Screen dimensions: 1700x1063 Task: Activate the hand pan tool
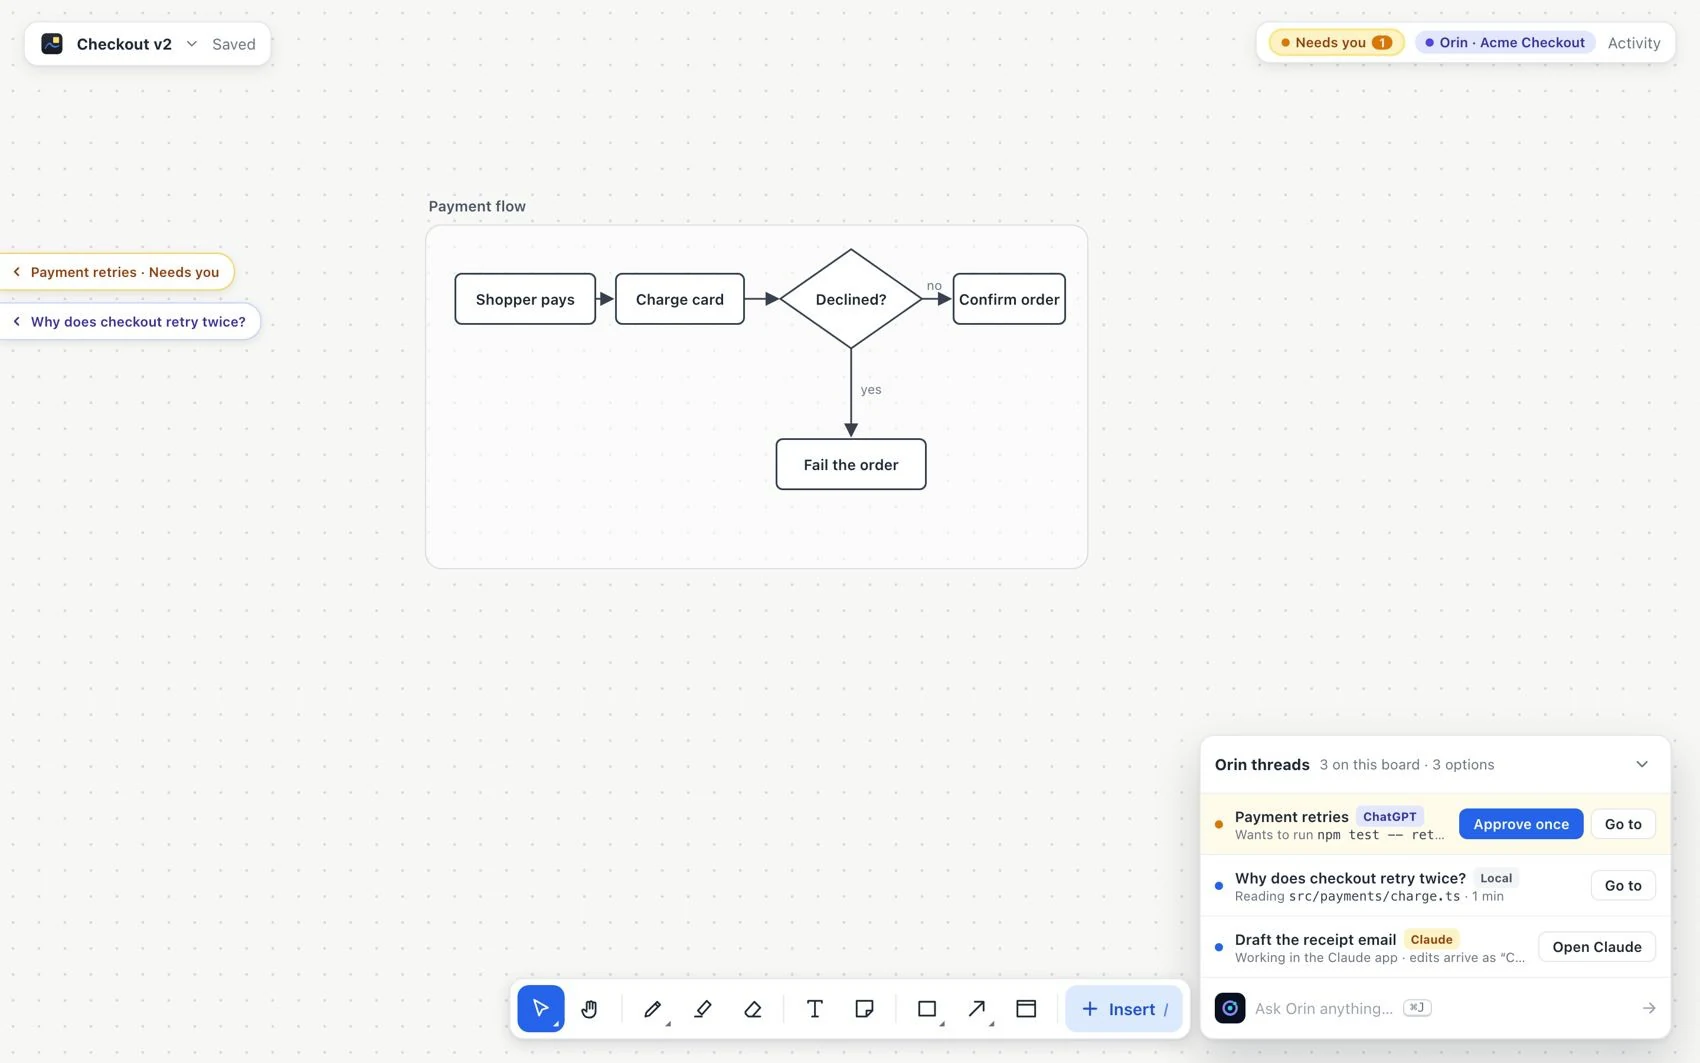pyautogui.click(x=589, y=1008)
